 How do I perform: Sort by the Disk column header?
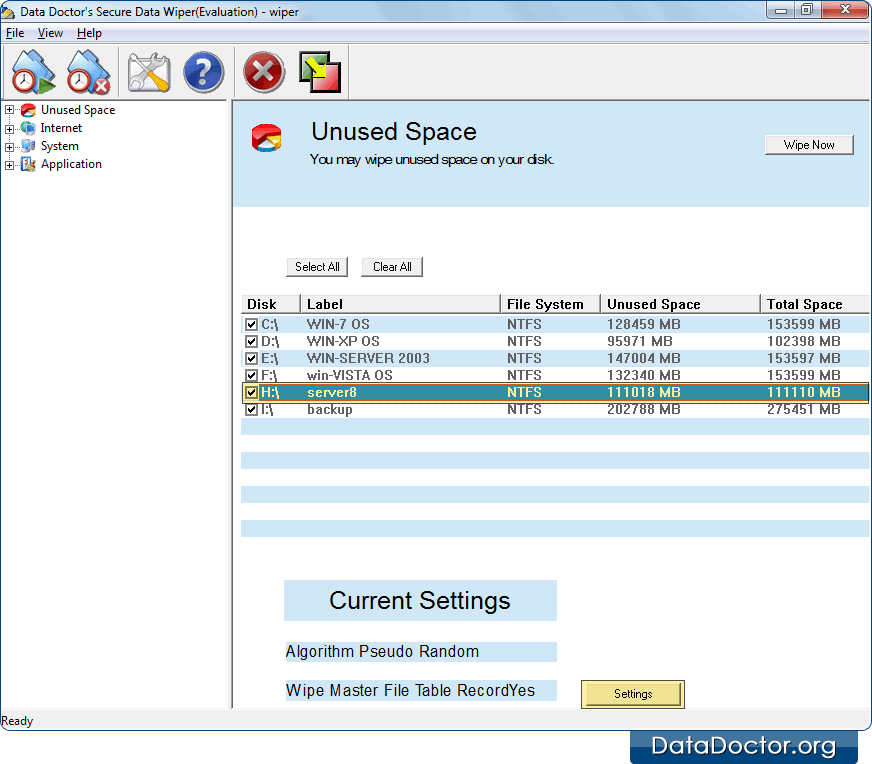pos(271,304)
